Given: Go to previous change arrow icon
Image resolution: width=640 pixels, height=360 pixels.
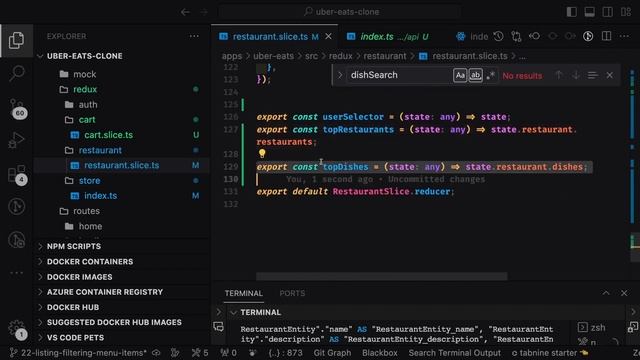Looking at the screenshot, I should [x=534, y=36].
